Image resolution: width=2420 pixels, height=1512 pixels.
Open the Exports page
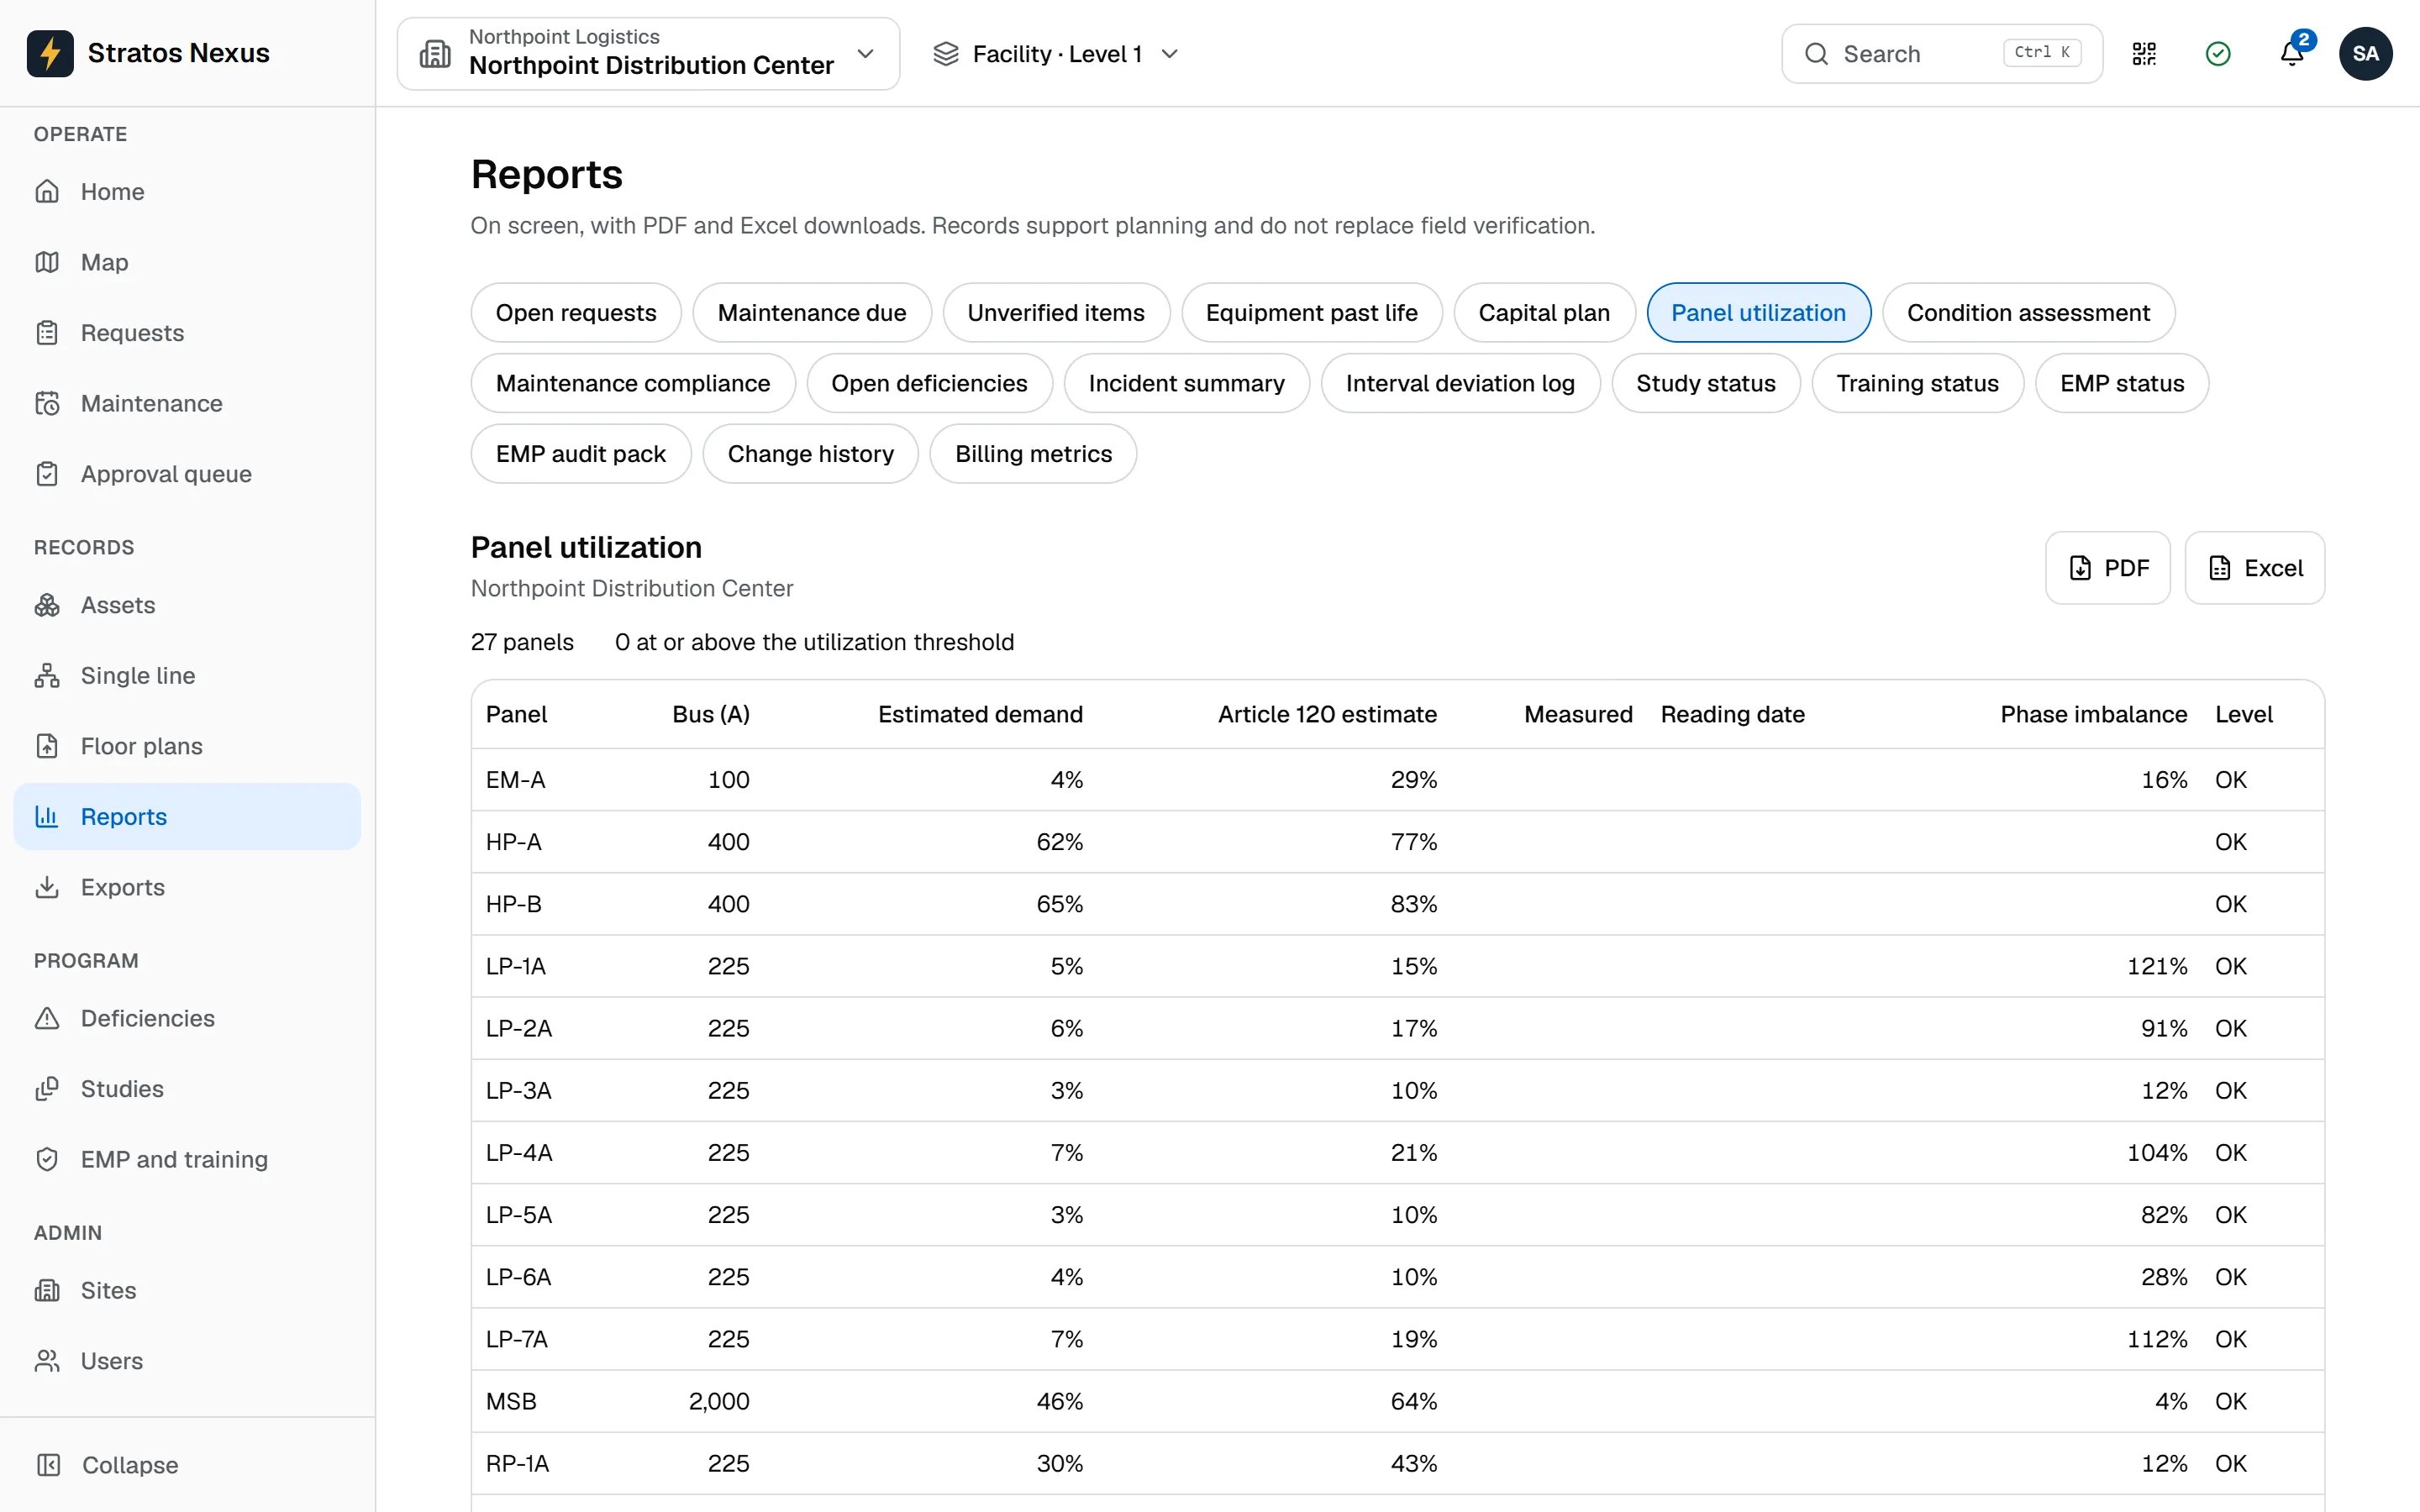click(x=187, y=887)
